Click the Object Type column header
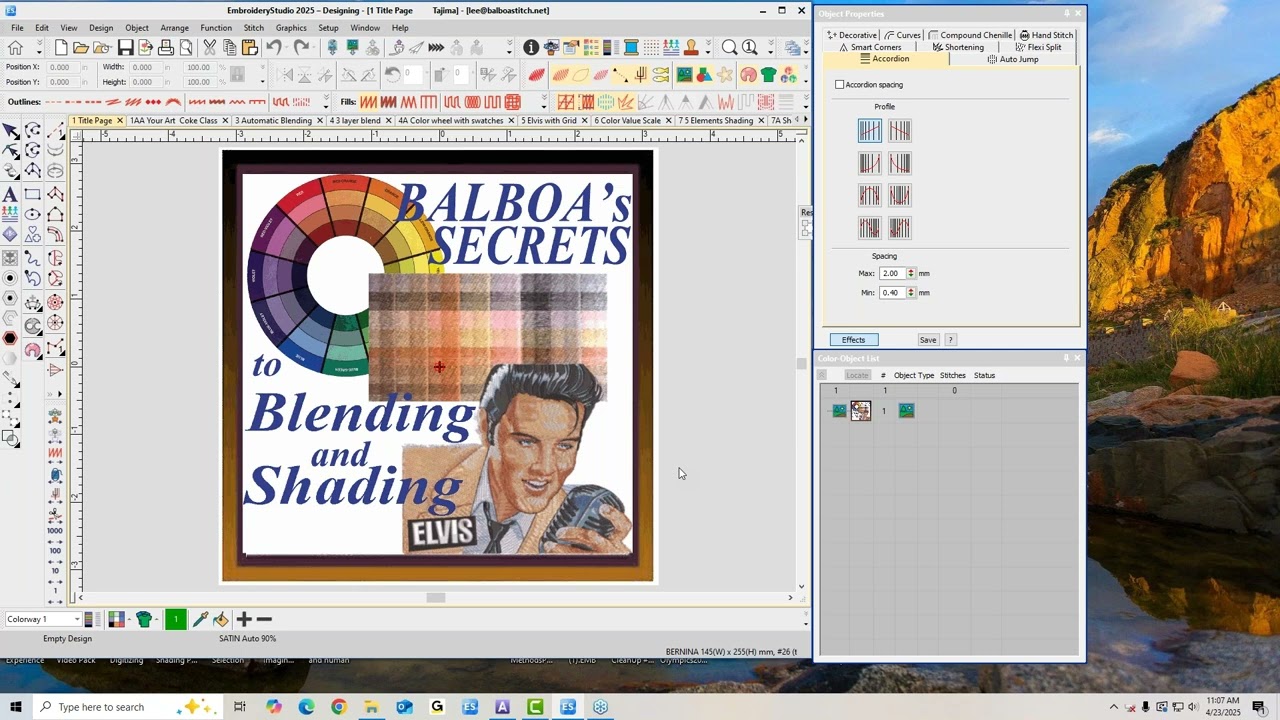 pos(914,375)
